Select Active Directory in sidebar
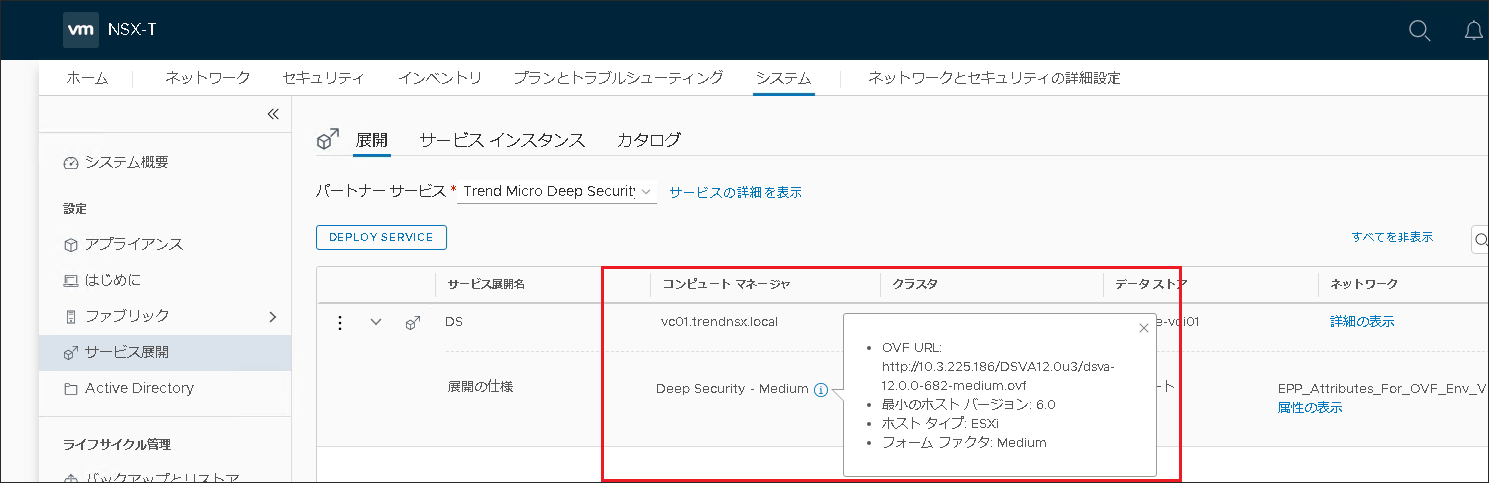 point(139,388)
